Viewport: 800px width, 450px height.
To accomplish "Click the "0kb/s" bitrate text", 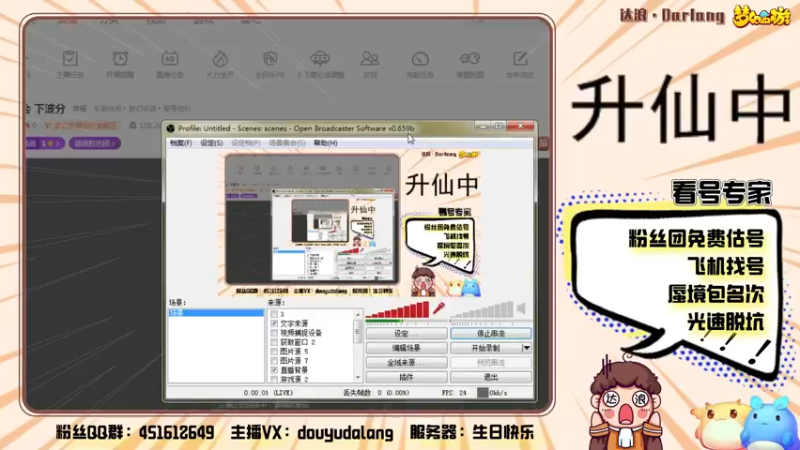I will [498, 393].
